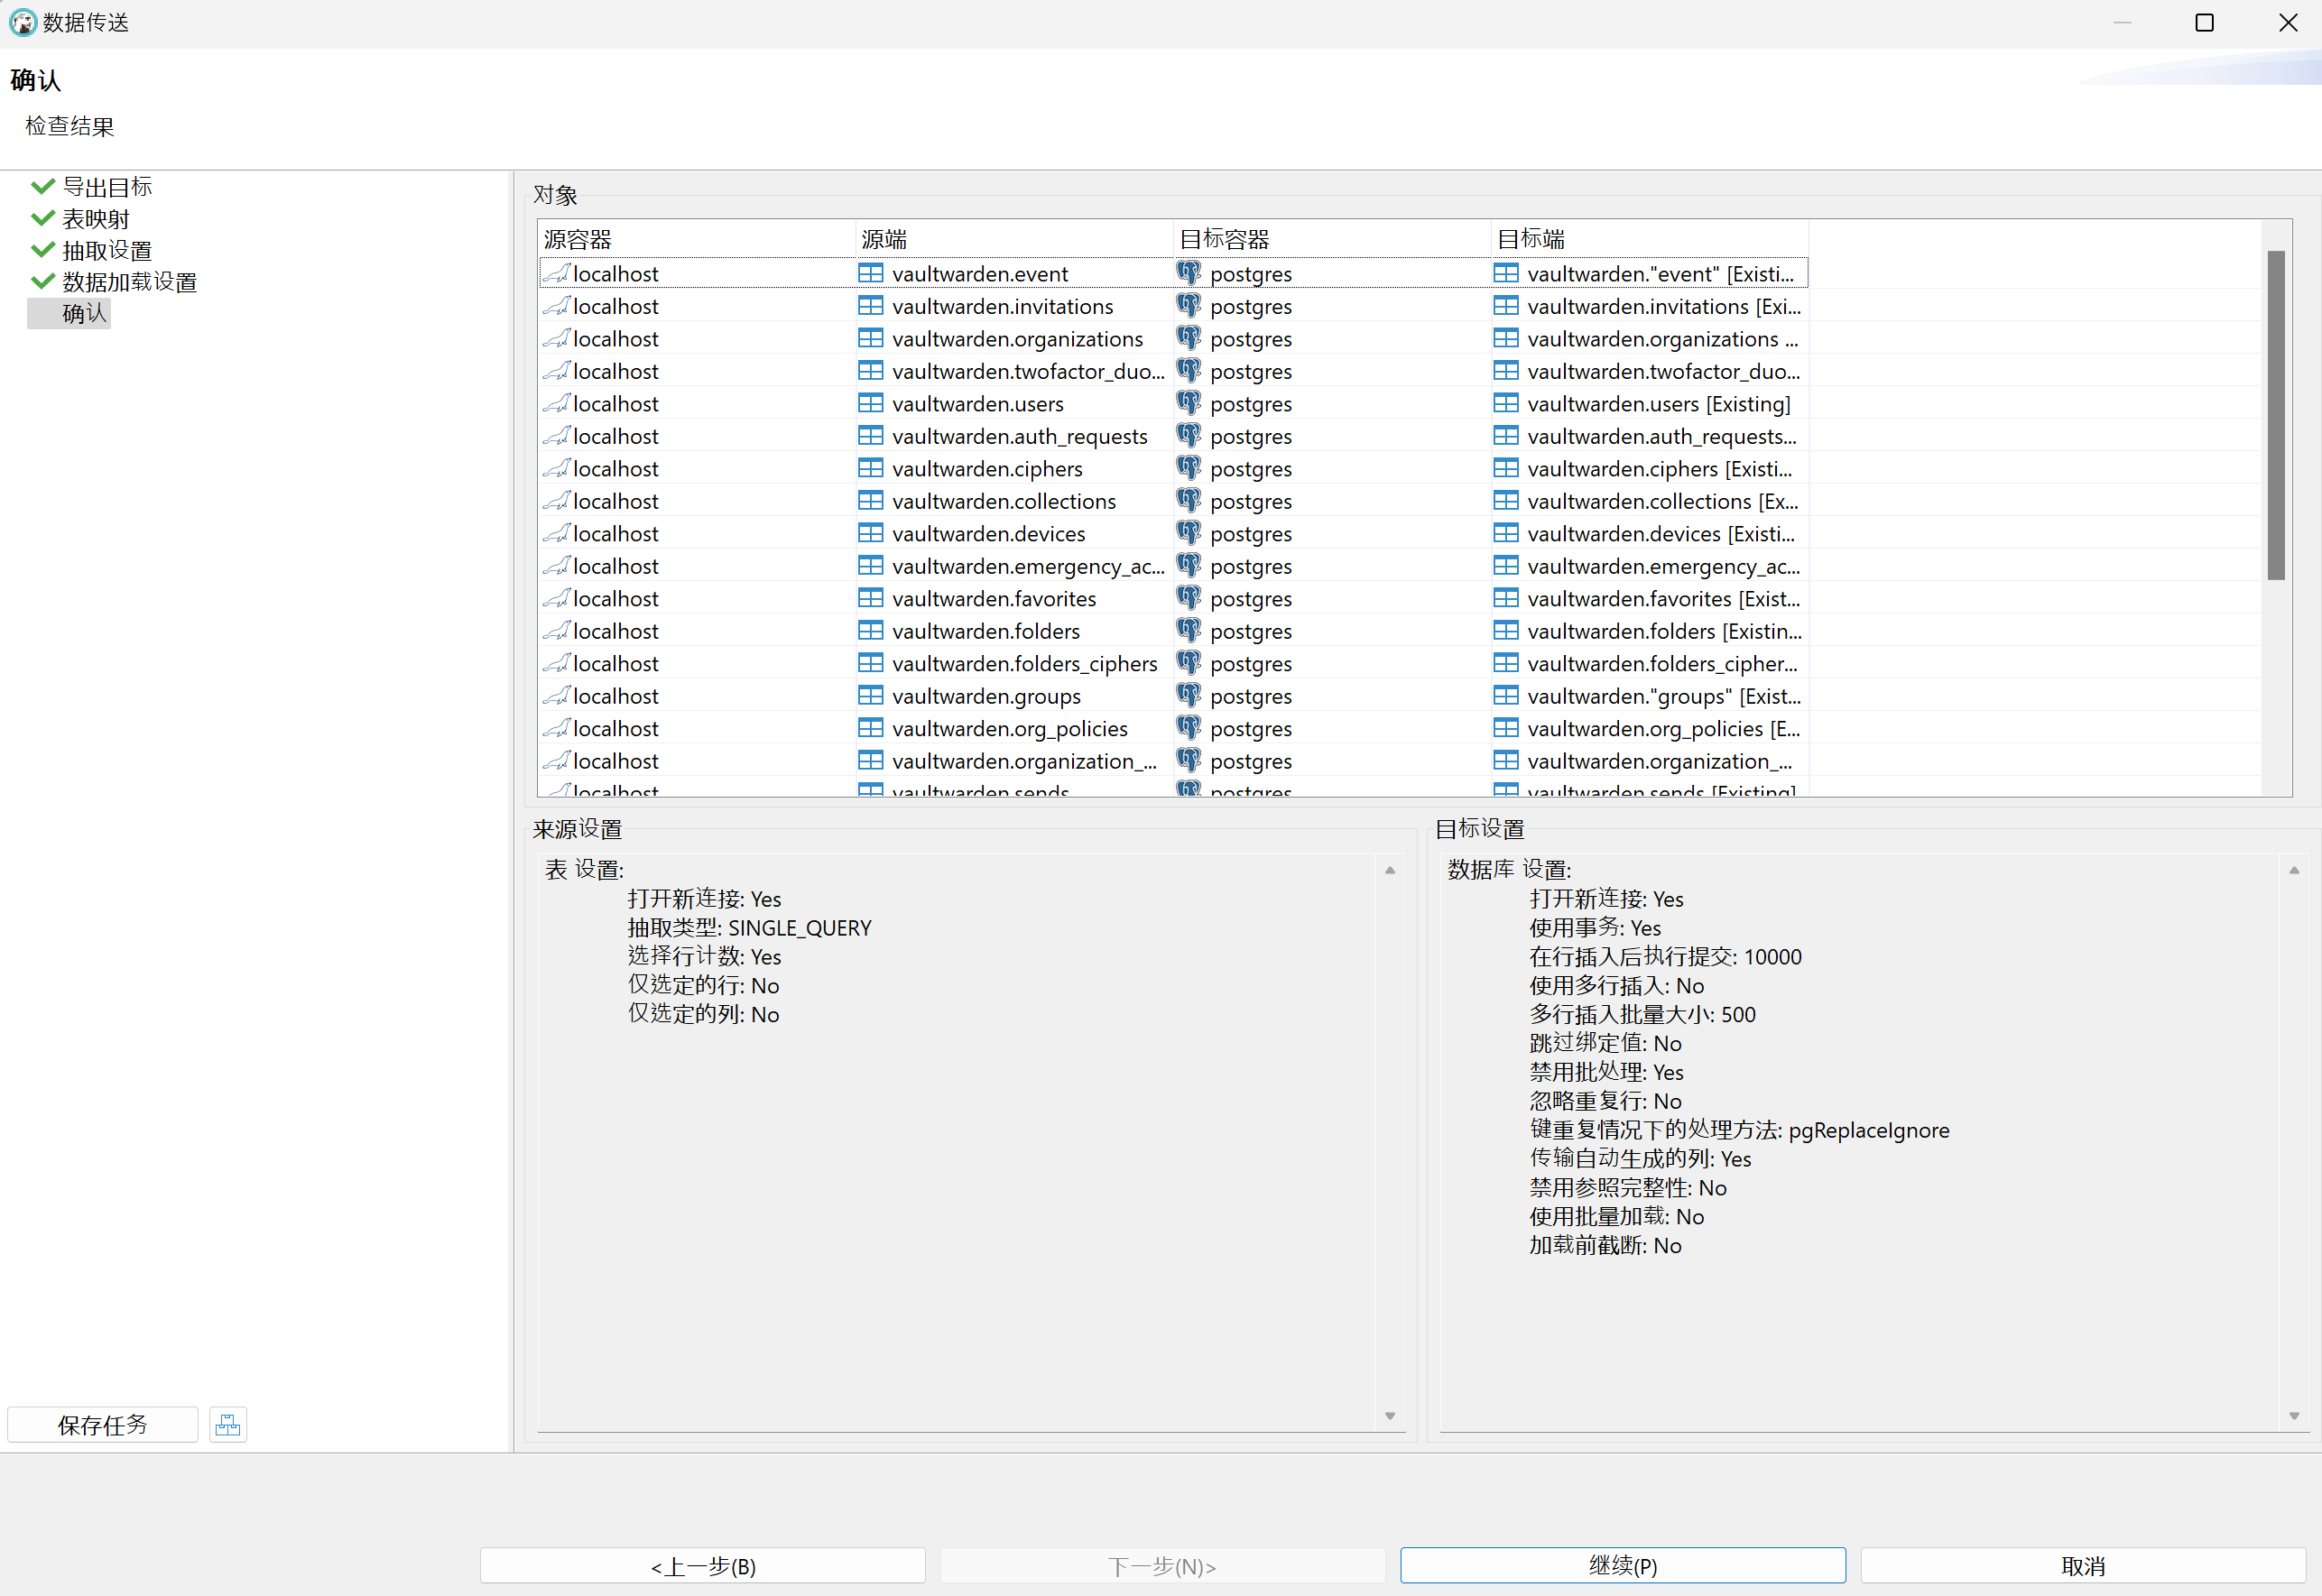The width and height of the screenshot is (2322, 1596).
Task: Click 来源设置 panel scroll down arrow
Action: [1389, 1415]
